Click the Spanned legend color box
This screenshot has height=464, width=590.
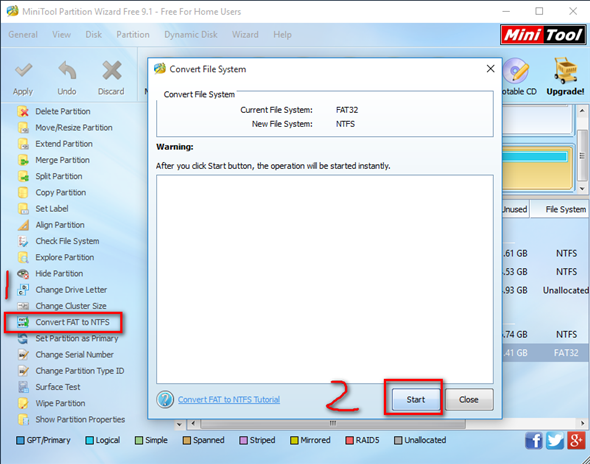(x=187, y=440)
